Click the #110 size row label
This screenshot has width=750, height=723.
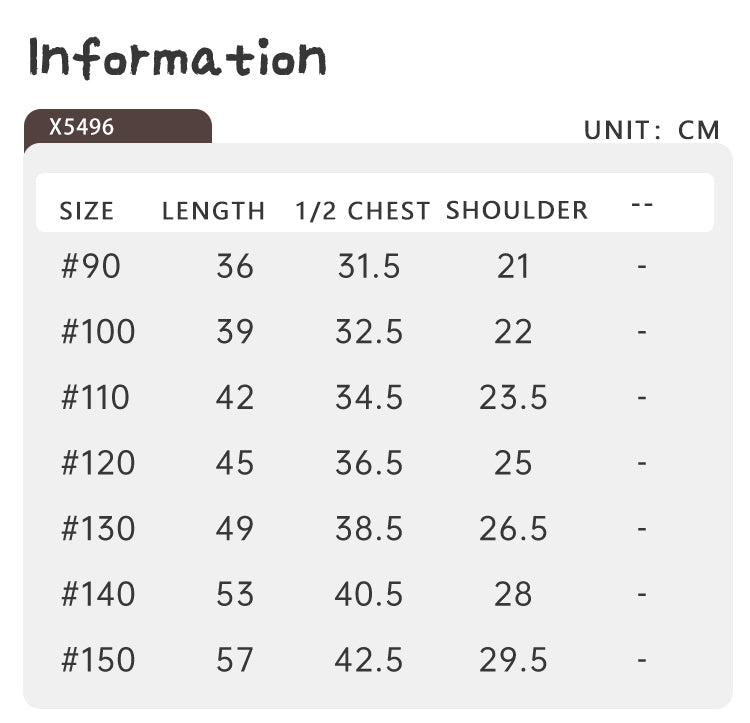[x=95, y=397]
